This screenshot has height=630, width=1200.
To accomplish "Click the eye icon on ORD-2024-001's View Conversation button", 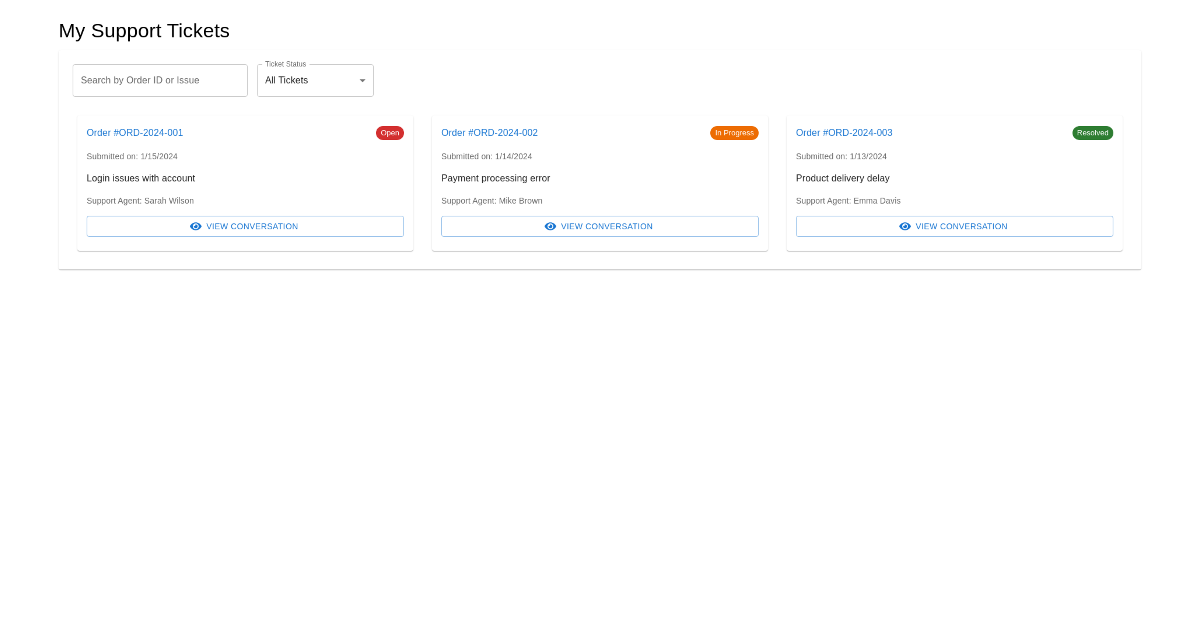I will [x=196, y=226].
